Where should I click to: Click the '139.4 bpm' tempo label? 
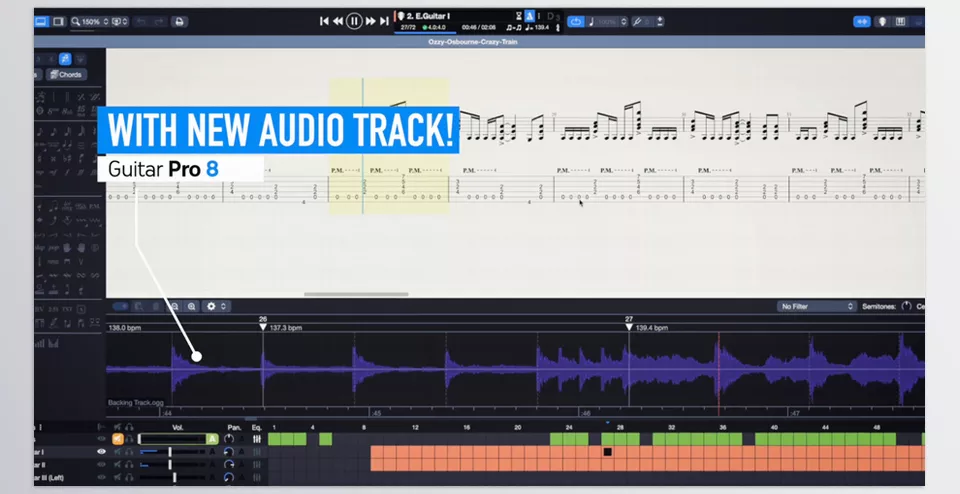tap(651, 328)
